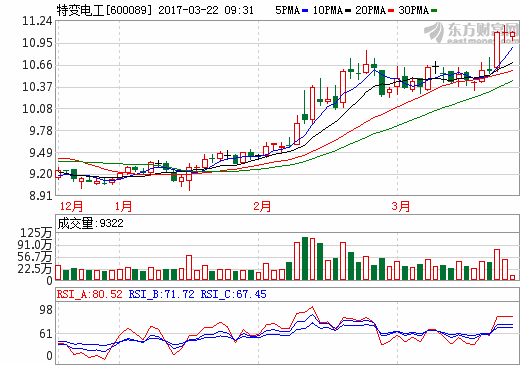Click the RSI_C:67.45 indicator label
The height and width of the screenshot is (365, 520).
point(233,294)
